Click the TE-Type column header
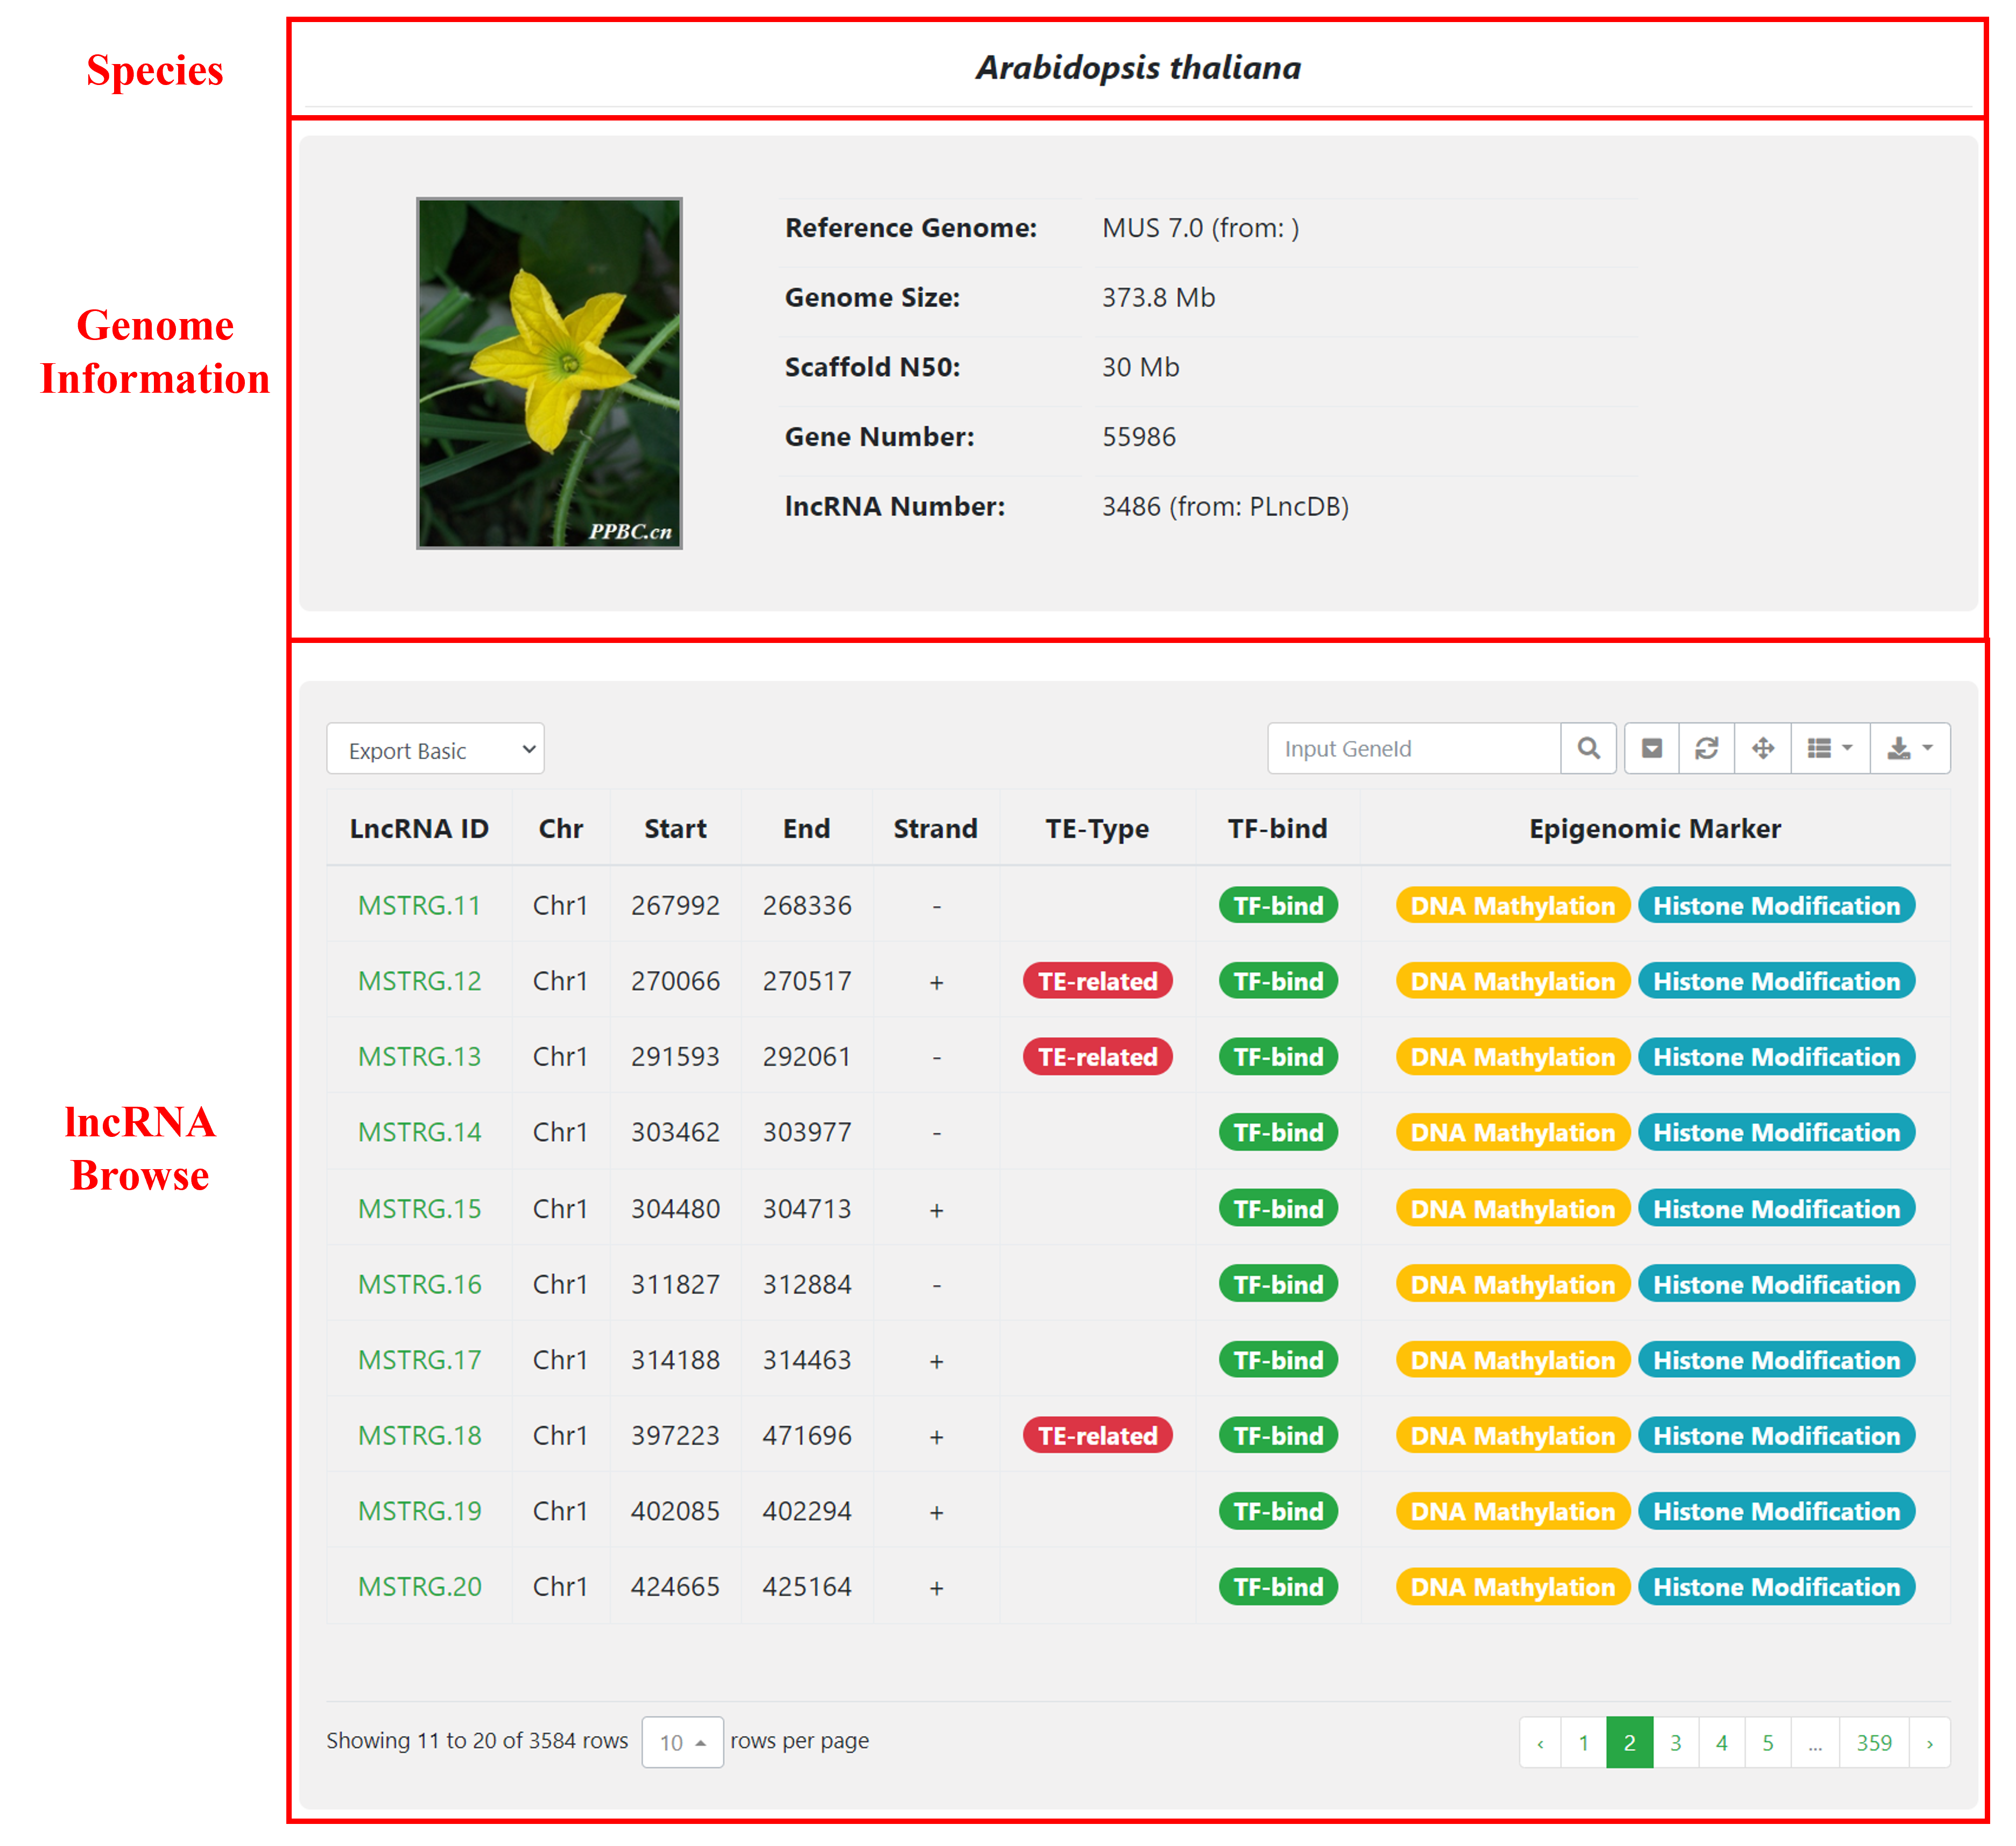The height and width of the screenshot is (1846, 2016). [x=1097, y=829]
